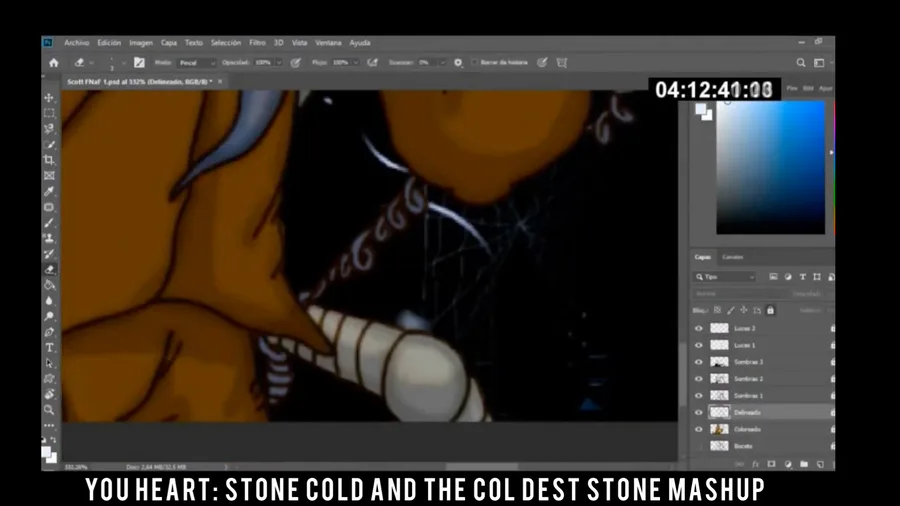Click foreground color swatch in toolbar
The width and height of the screenshot is (900, 506).
click(x=46, y=453)
